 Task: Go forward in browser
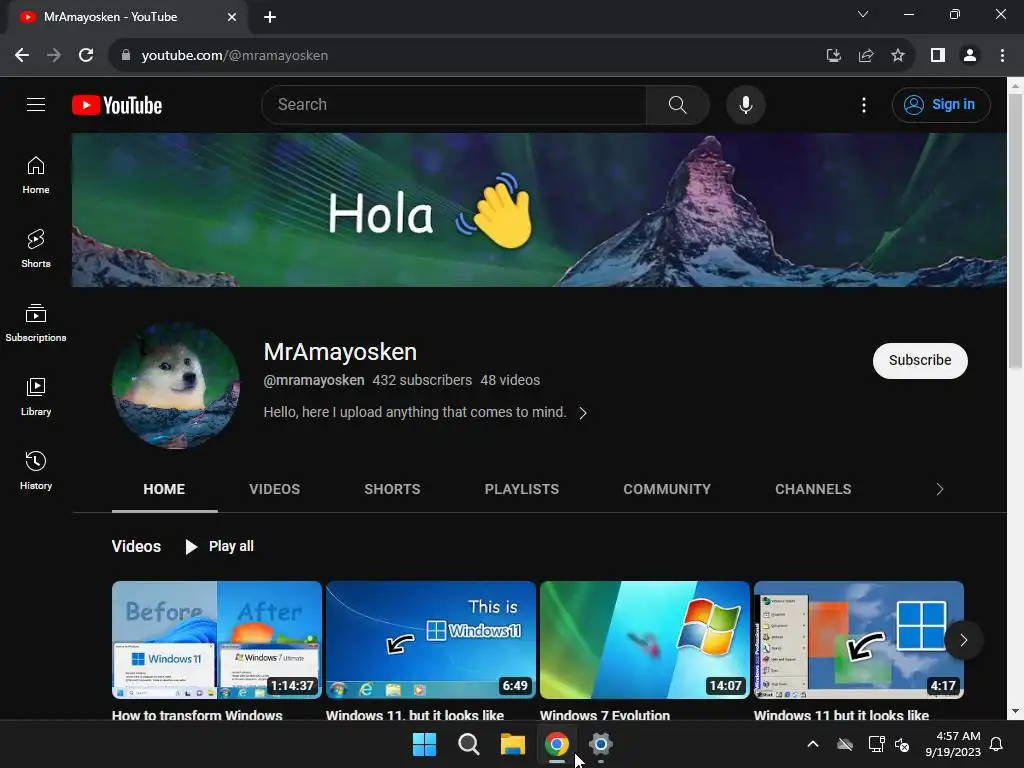click(x=54, y=56)
